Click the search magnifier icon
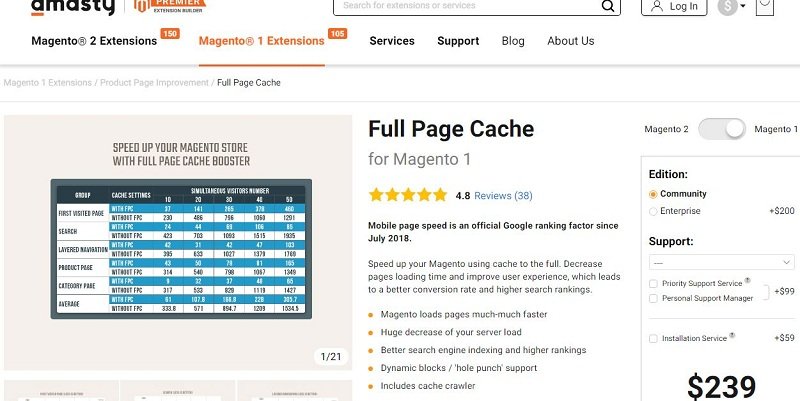800x401 pixels. (608, 6)
